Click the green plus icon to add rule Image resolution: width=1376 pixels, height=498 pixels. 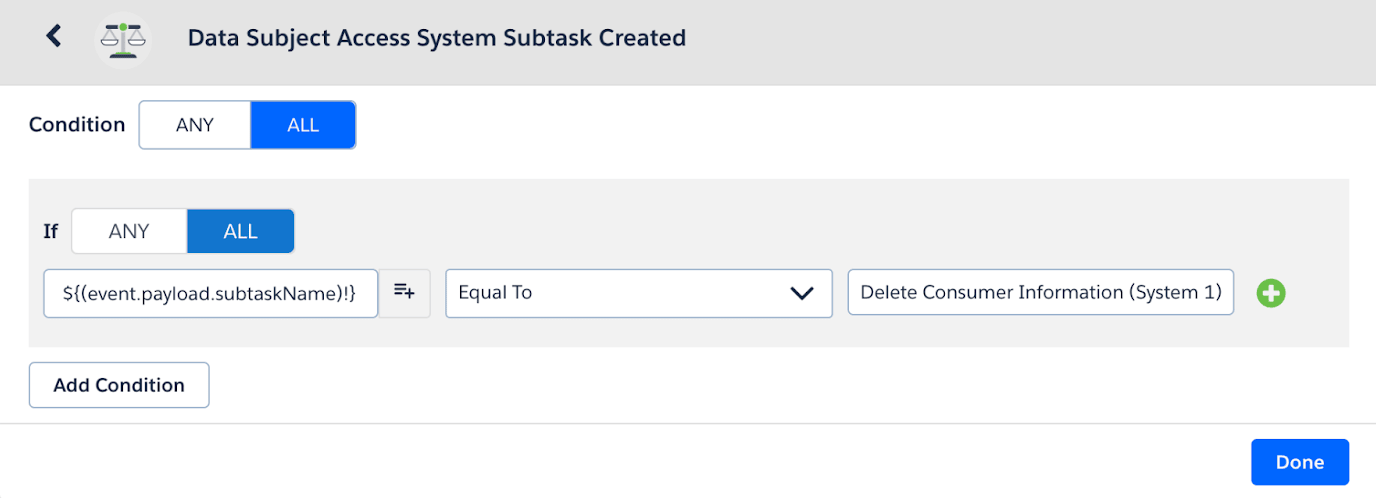[x=1271, y=293]
